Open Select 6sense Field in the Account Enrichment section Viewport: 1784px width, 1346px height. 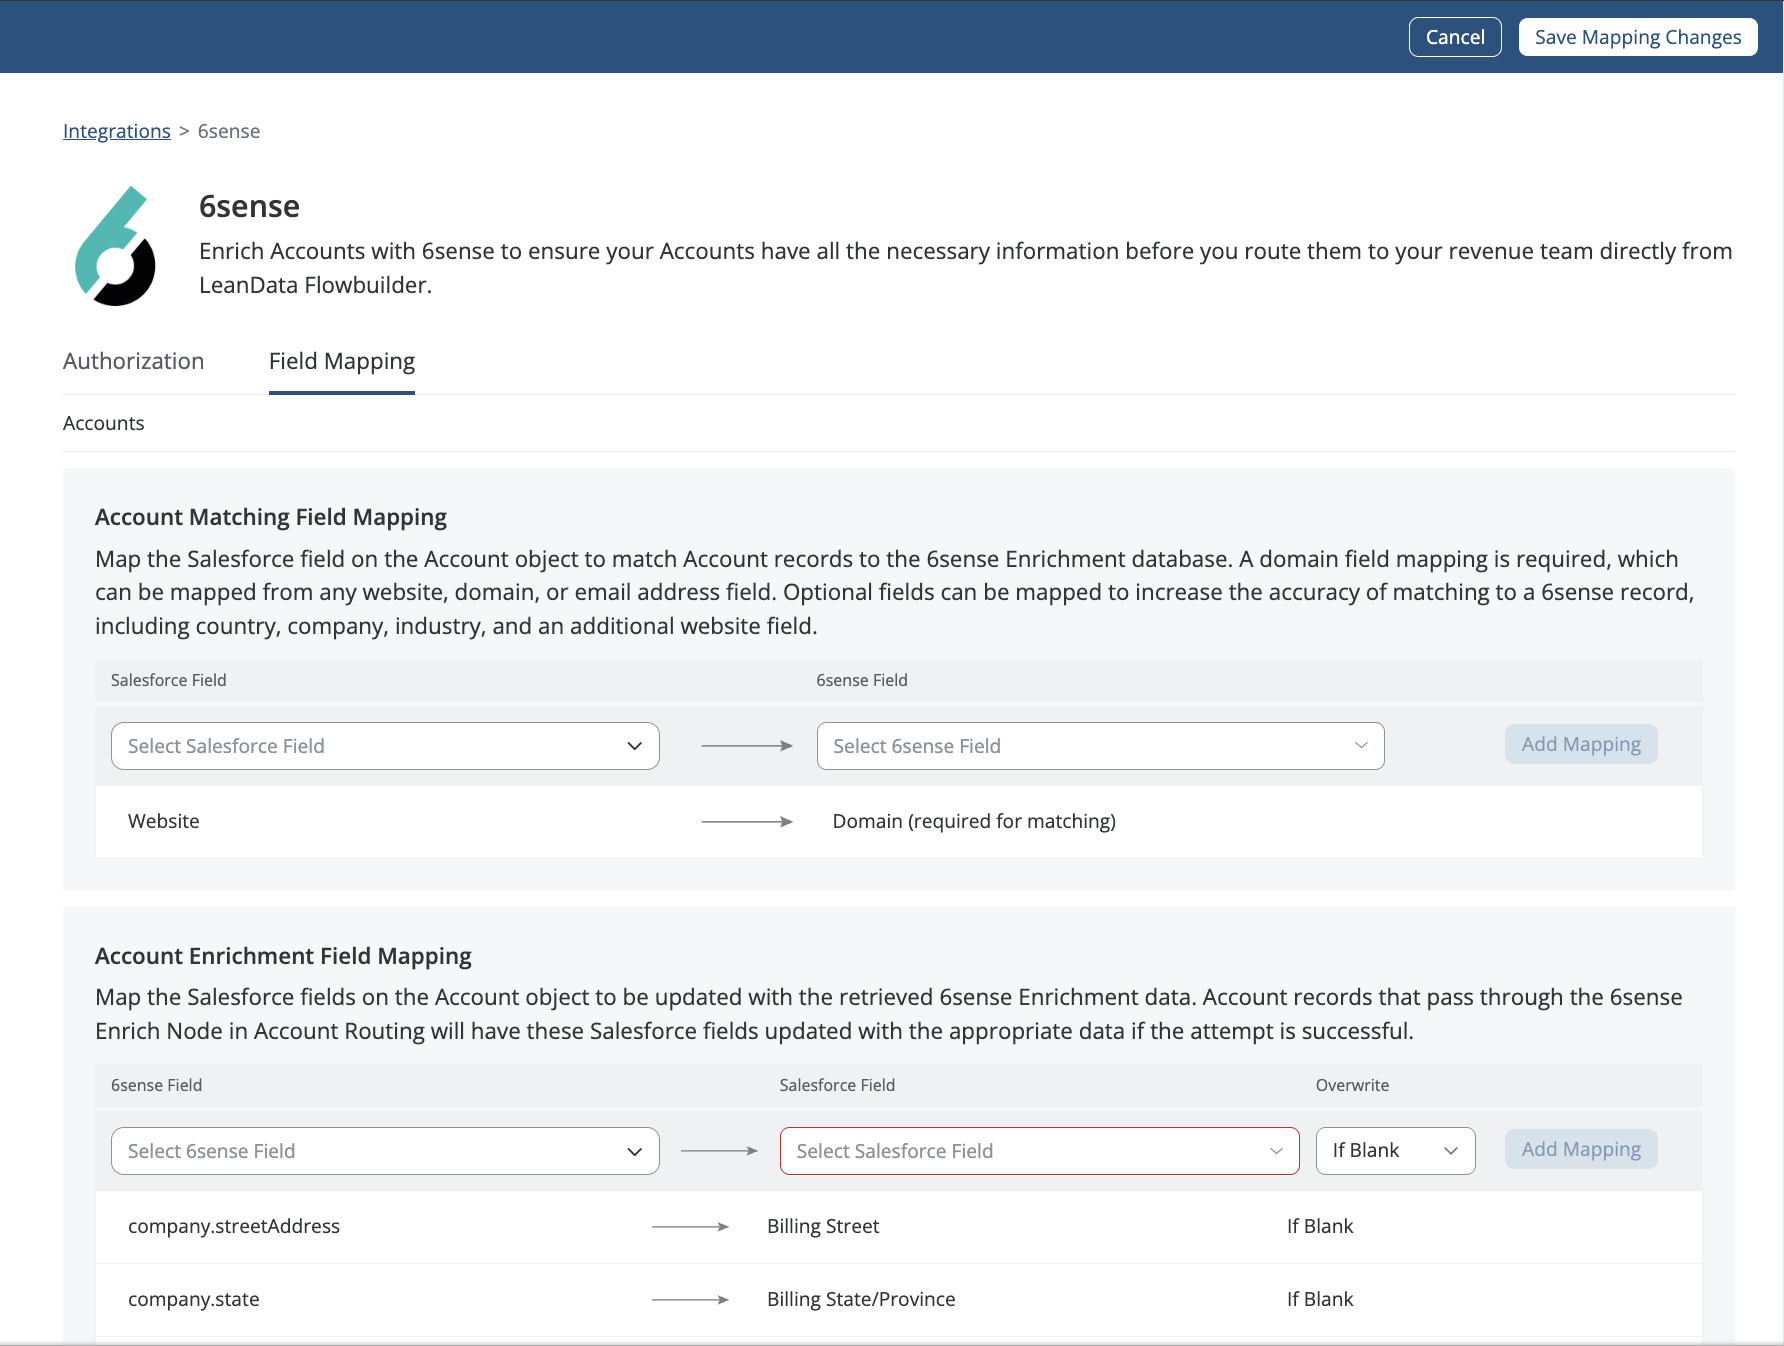[x=385, y=1151]
